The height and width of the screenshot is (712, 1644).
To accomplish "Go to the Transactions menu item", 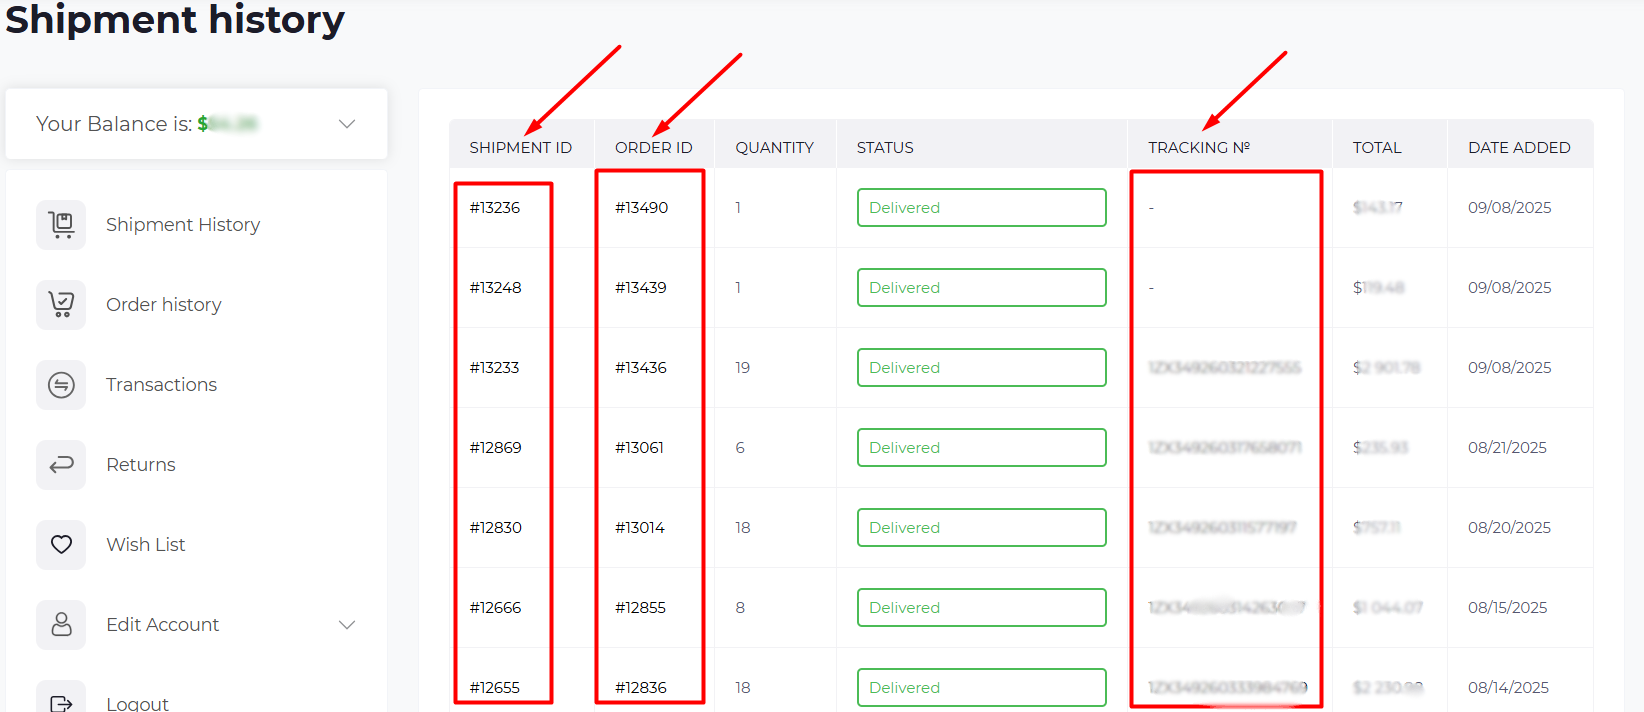I will click(162, 385).
